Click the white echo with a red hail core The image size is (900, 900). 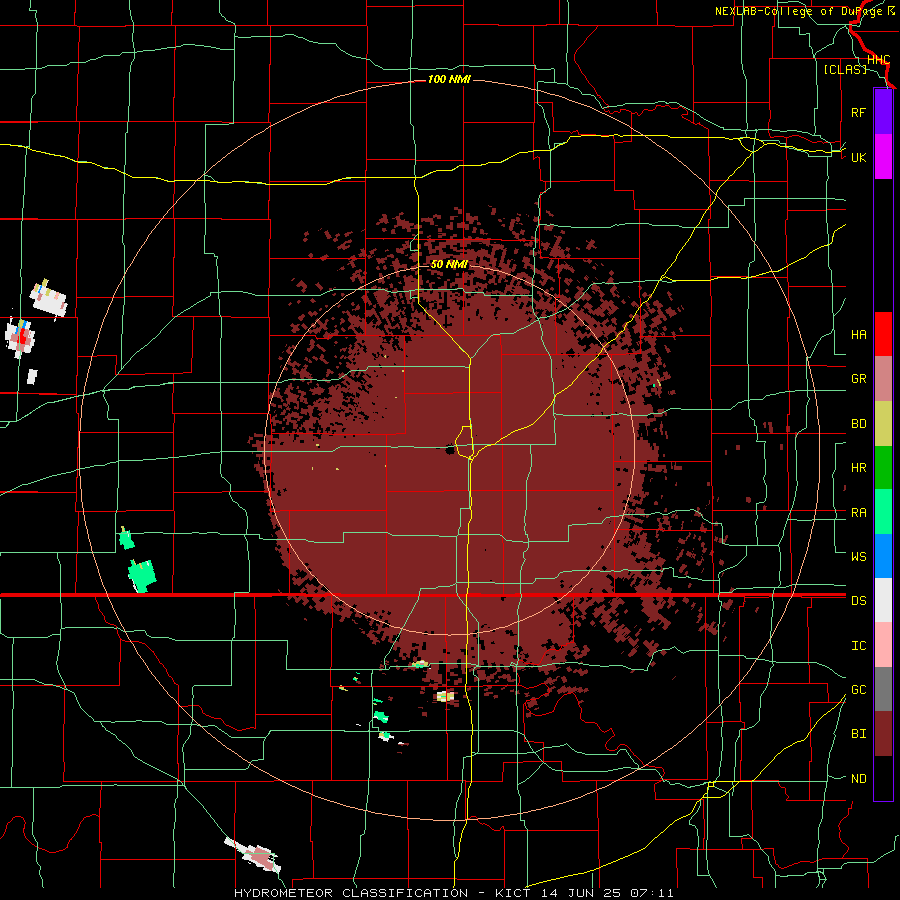[20, 339]
